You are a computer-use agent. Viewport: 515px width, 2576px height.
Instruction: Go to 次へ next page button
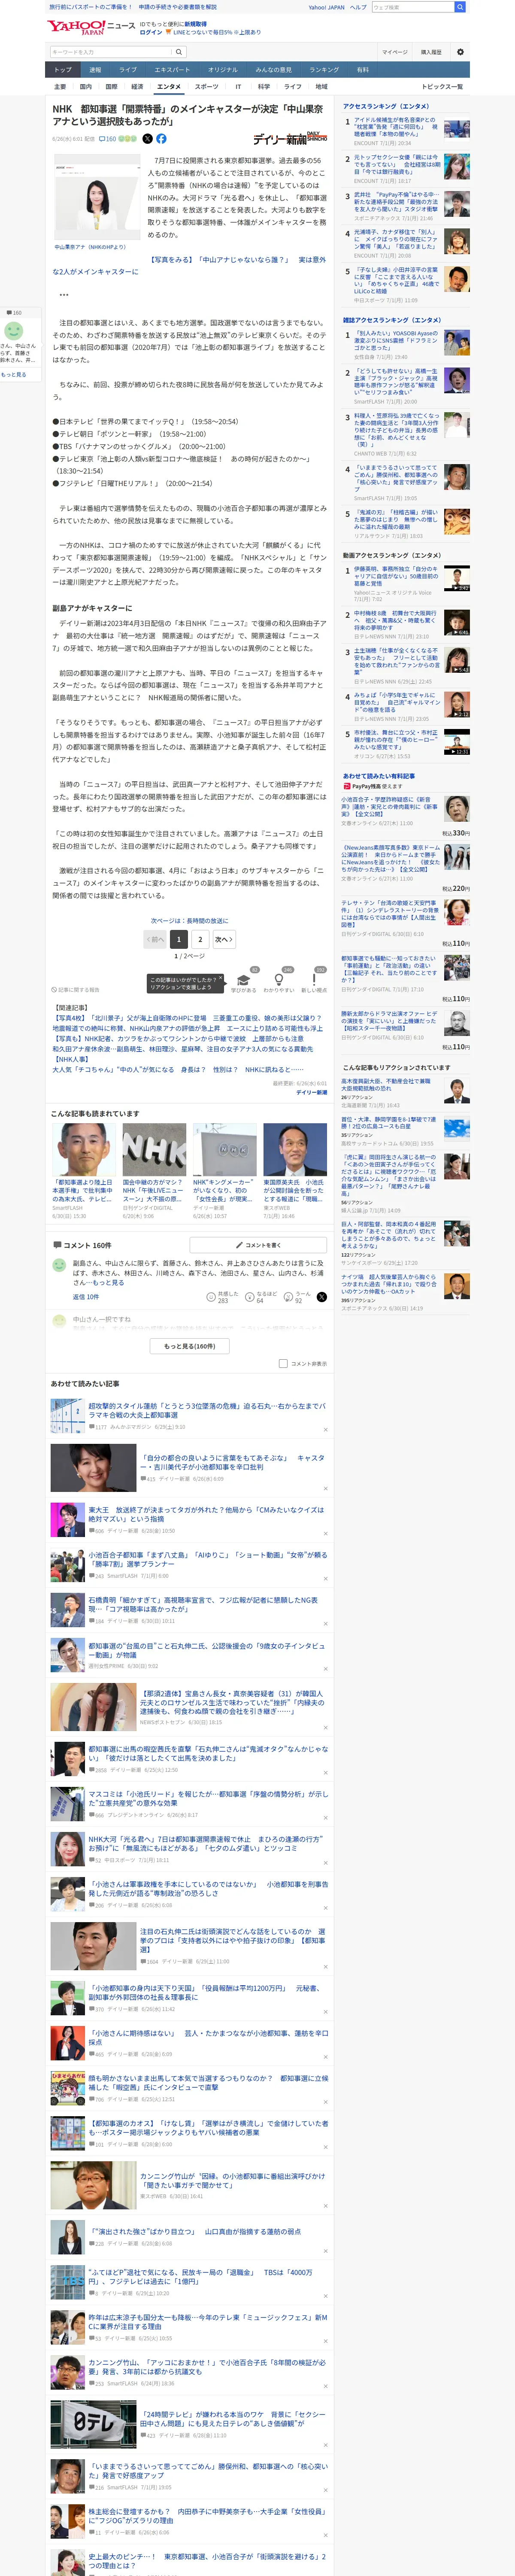[x=224, y=939]
